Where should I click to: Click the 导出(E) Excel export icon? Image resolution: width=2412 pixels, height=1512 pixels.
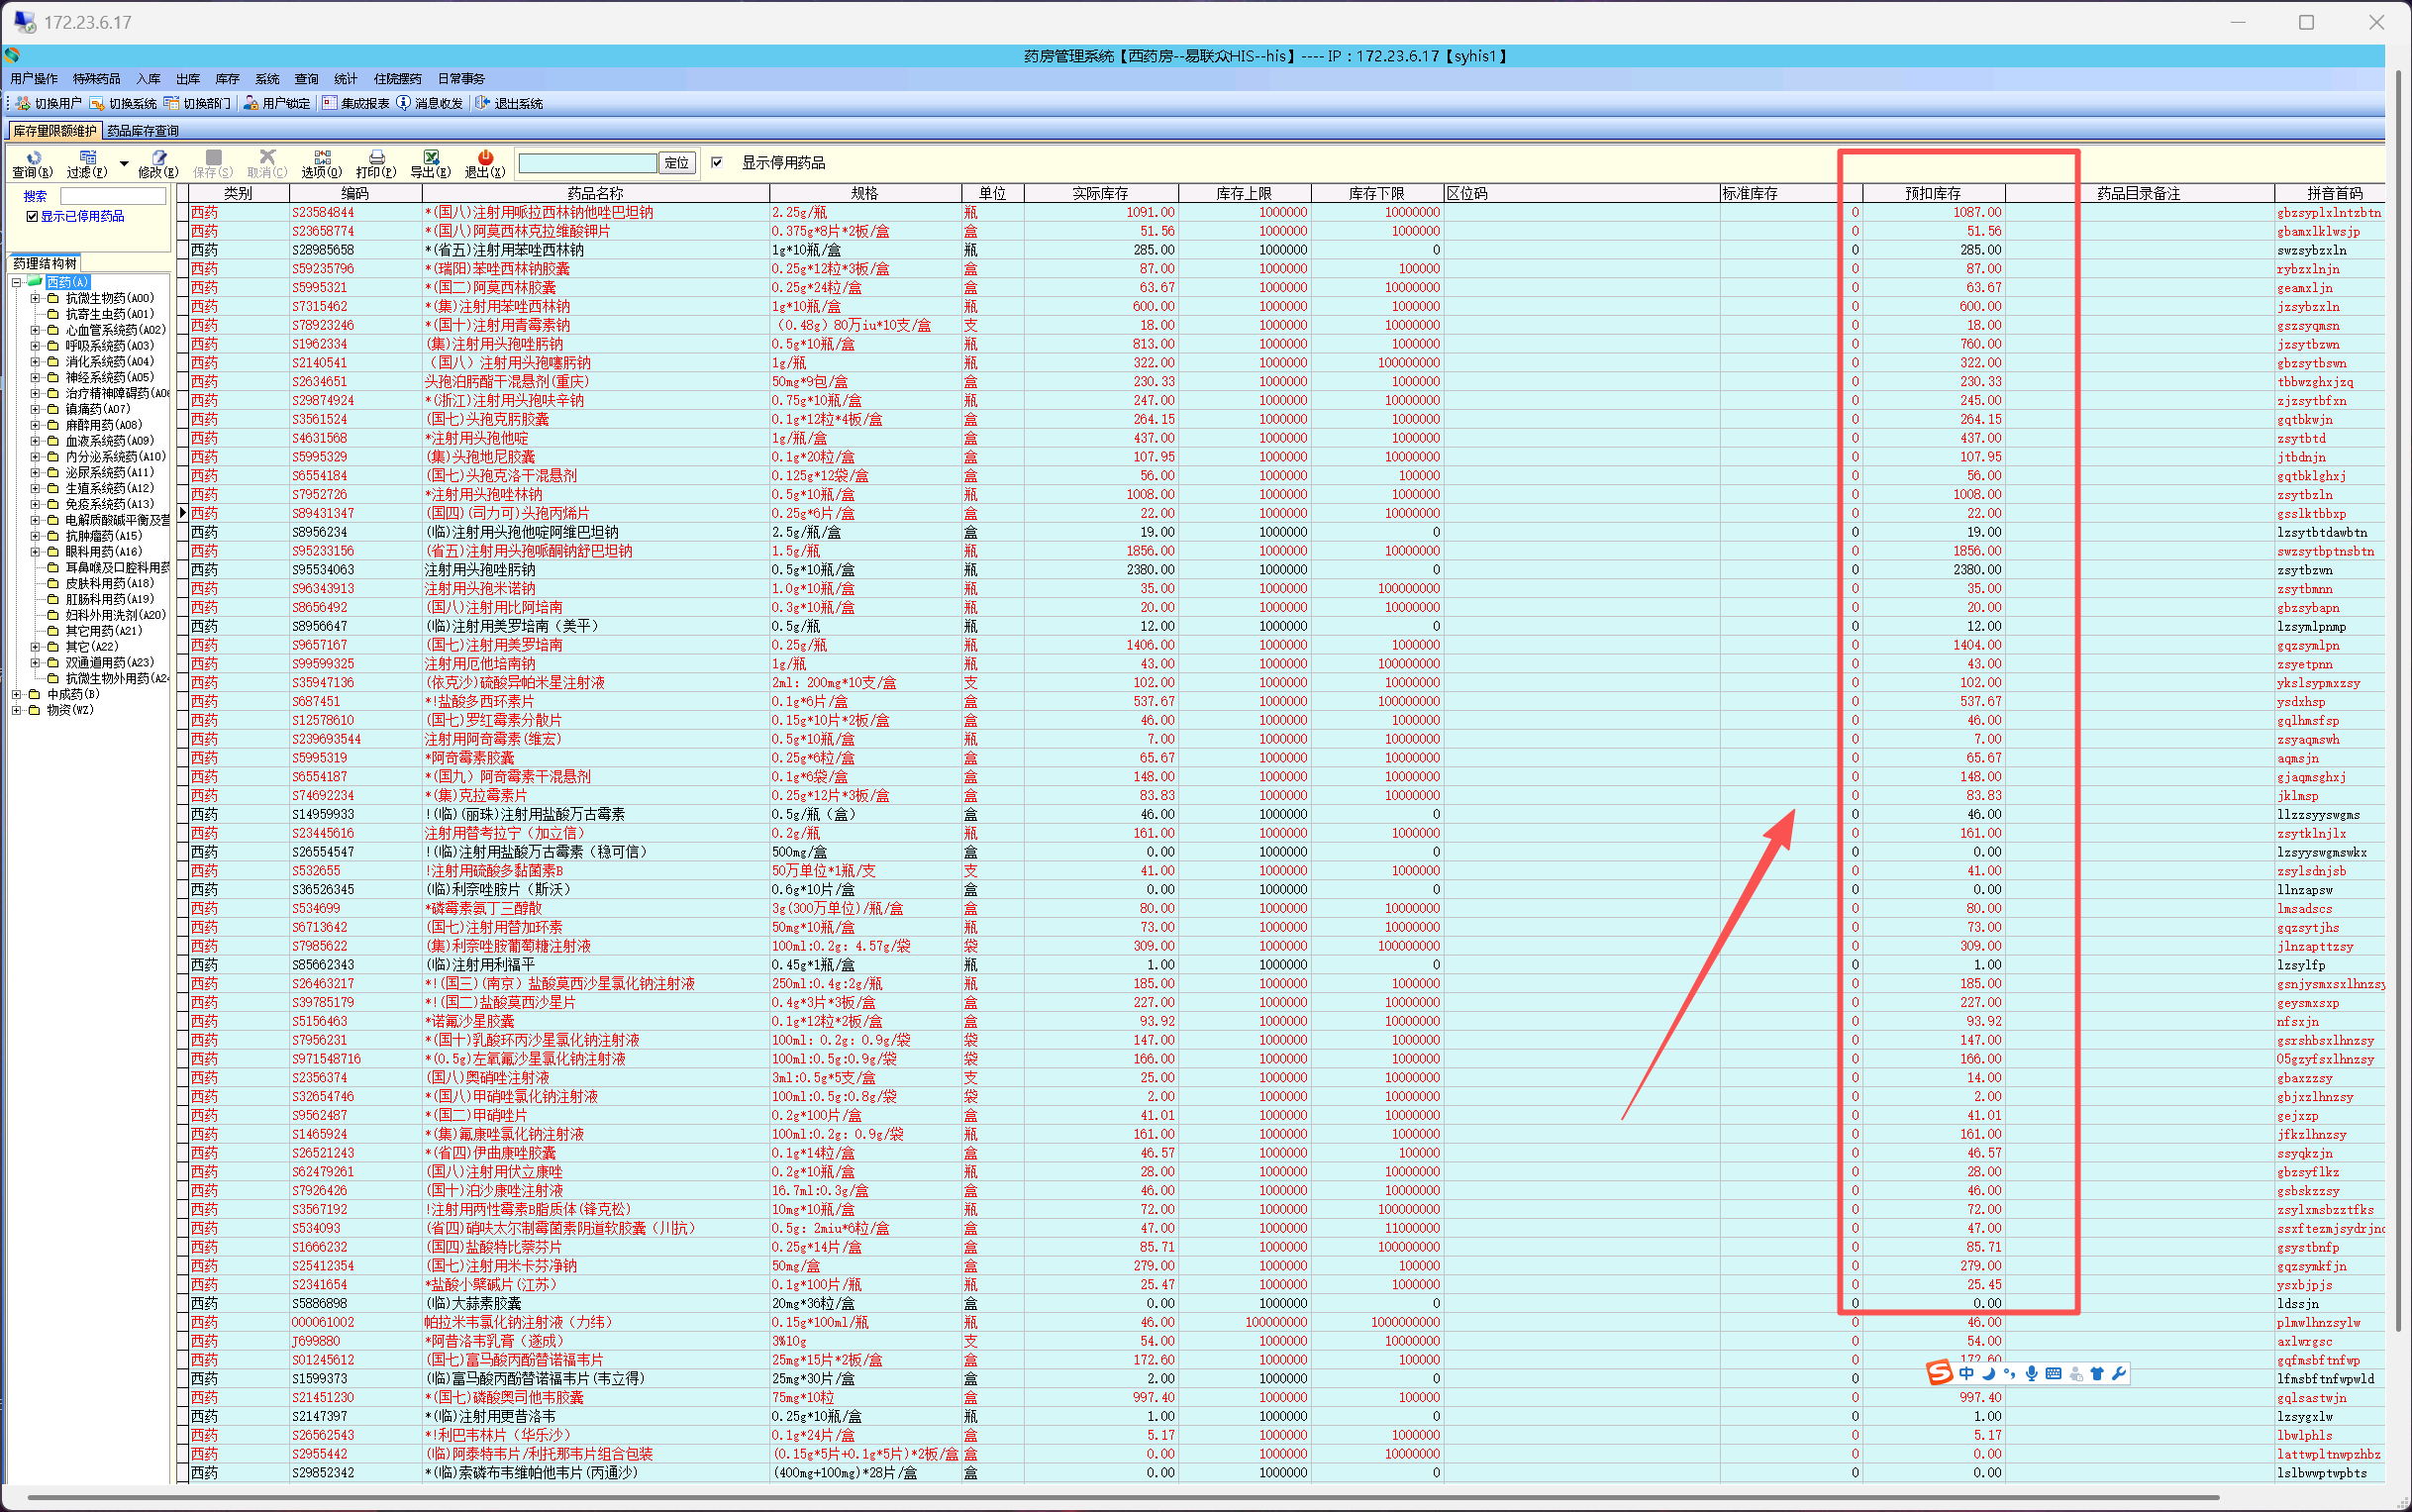coord(431,158)
